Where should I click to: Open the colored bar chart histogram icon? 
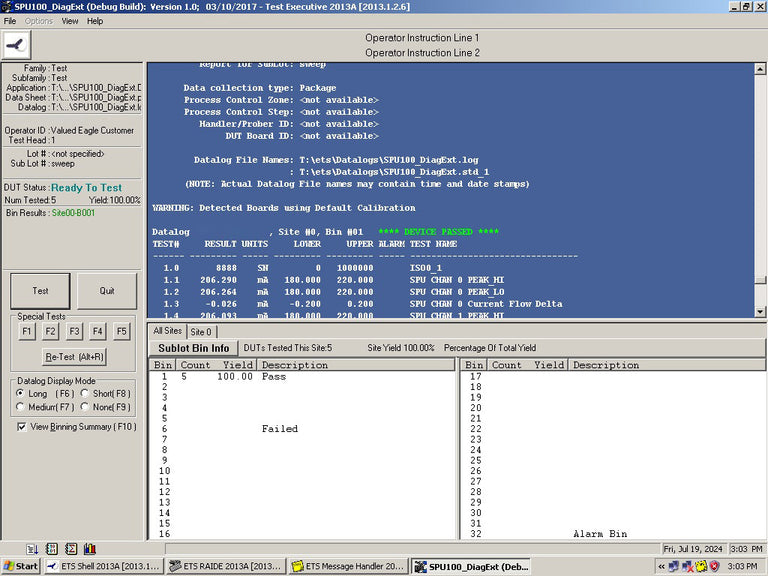coord(90,549)
